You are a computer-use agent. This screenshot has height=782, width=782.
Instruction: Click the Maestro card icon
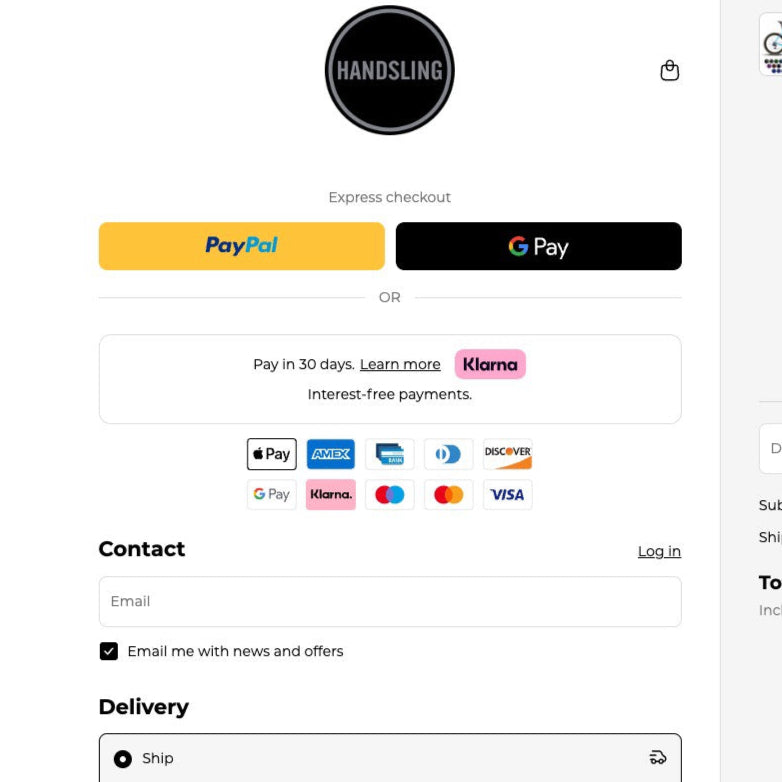pos(390,494)
